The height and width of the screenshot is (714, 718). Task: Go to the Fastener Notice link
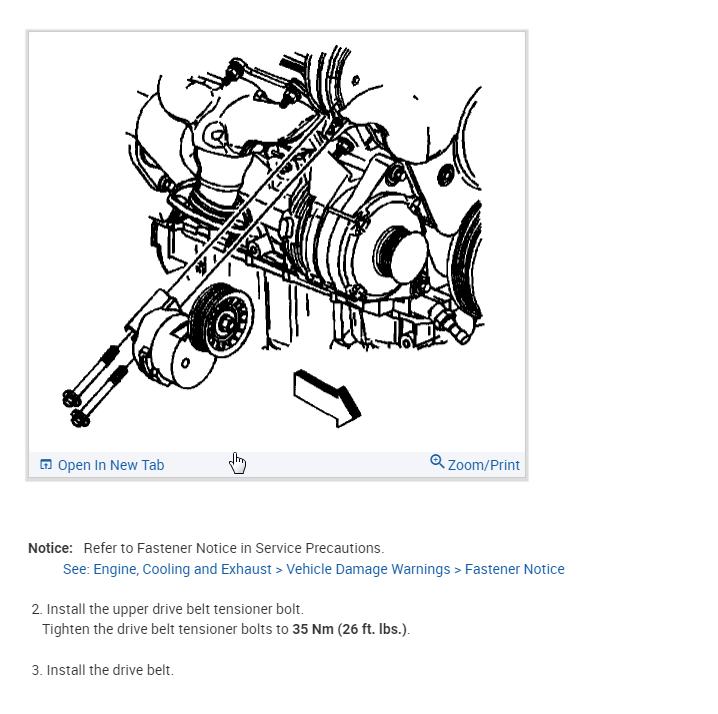514,569
